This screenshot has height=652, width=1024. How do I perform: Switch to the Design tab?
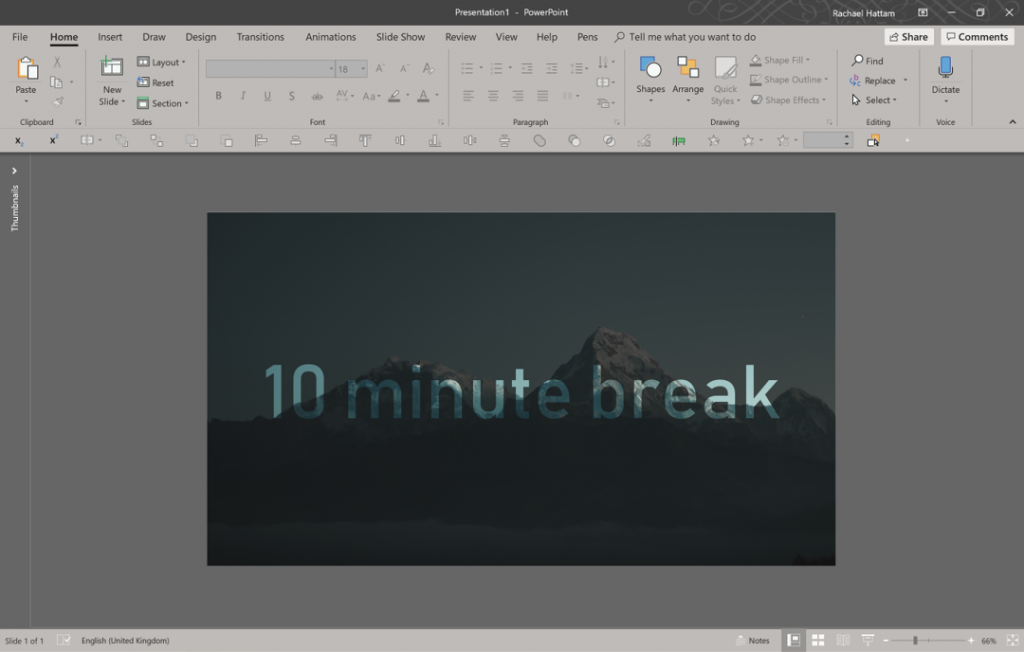point(200,37)
